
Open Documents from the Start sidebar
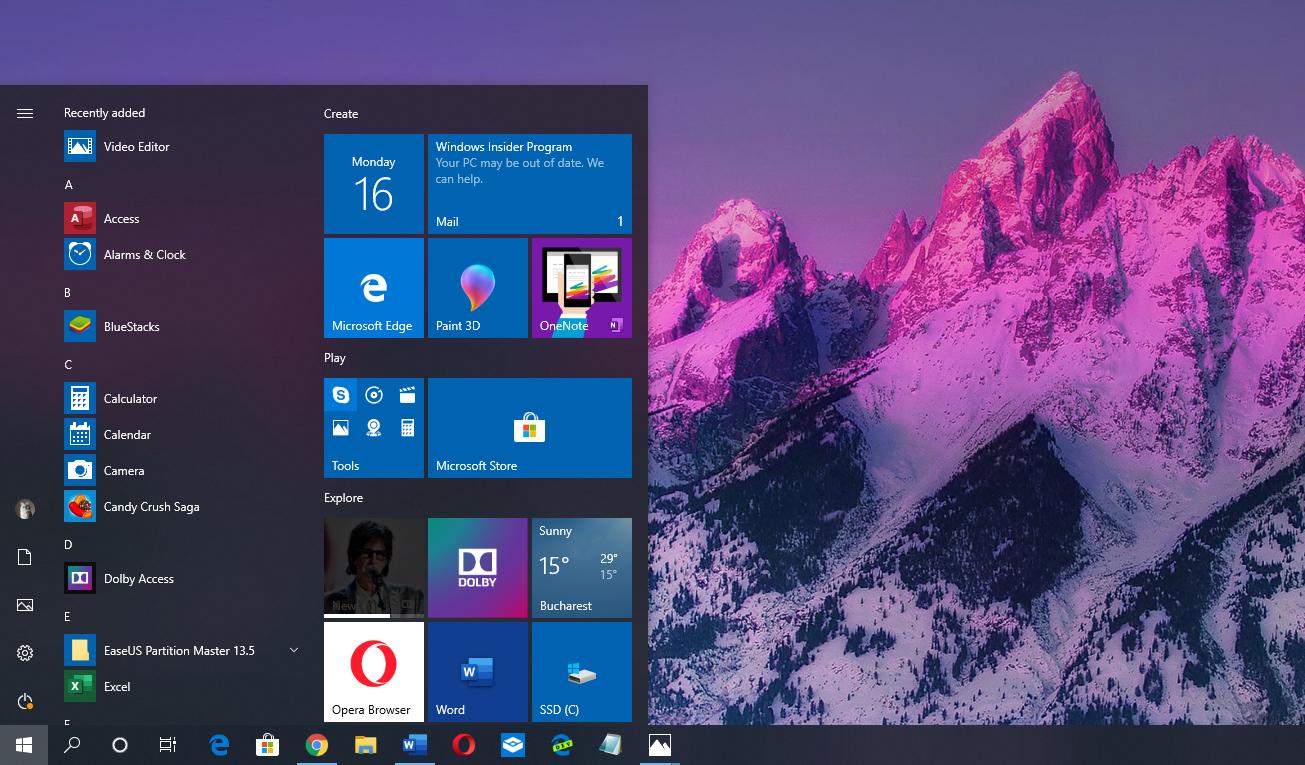pyautogui.click(x=25, y=557)
